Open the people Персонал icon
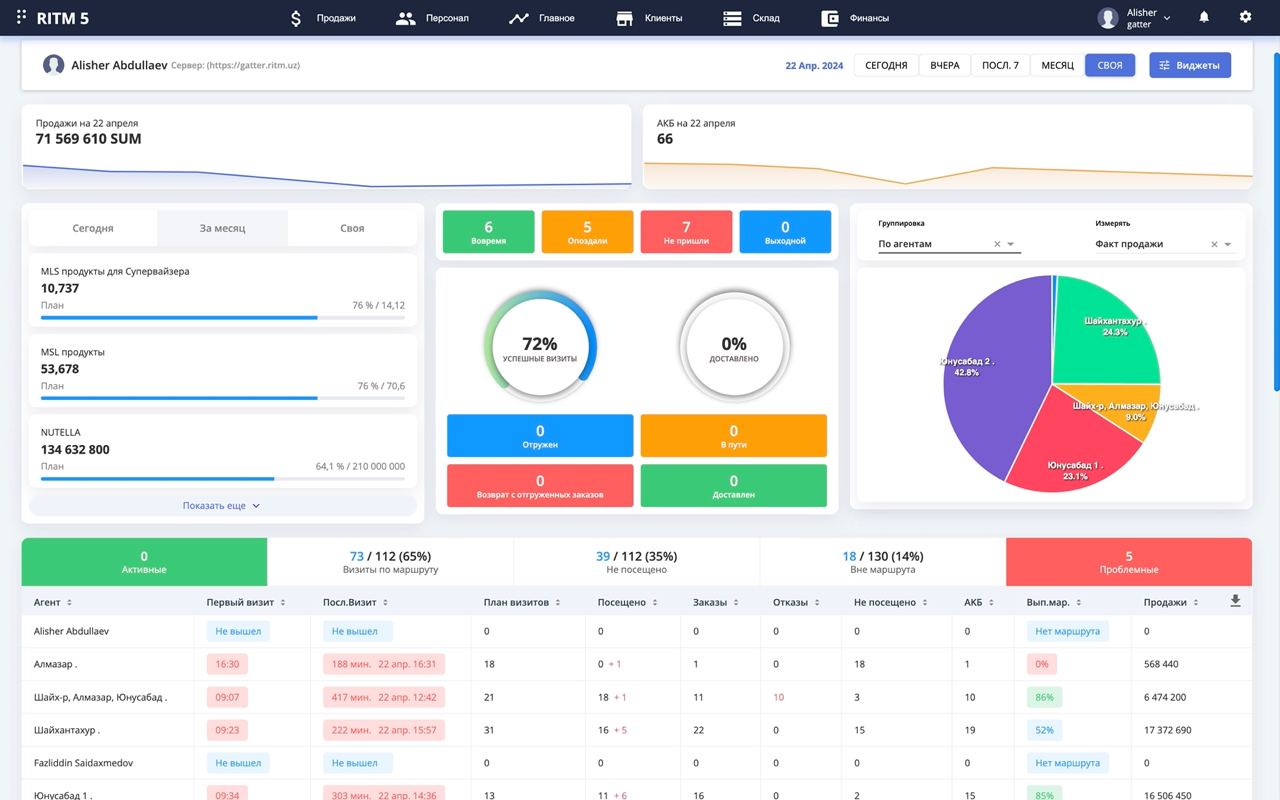Image resolution: width=1280 pixels, height=800 pixels. [x=405, y=18]
